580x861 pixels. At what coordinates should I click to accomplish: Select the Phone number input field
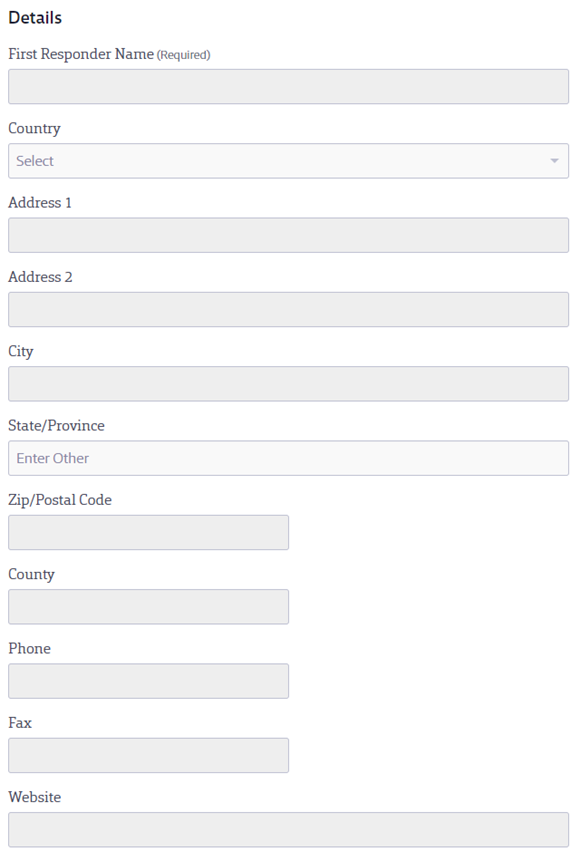148,681
